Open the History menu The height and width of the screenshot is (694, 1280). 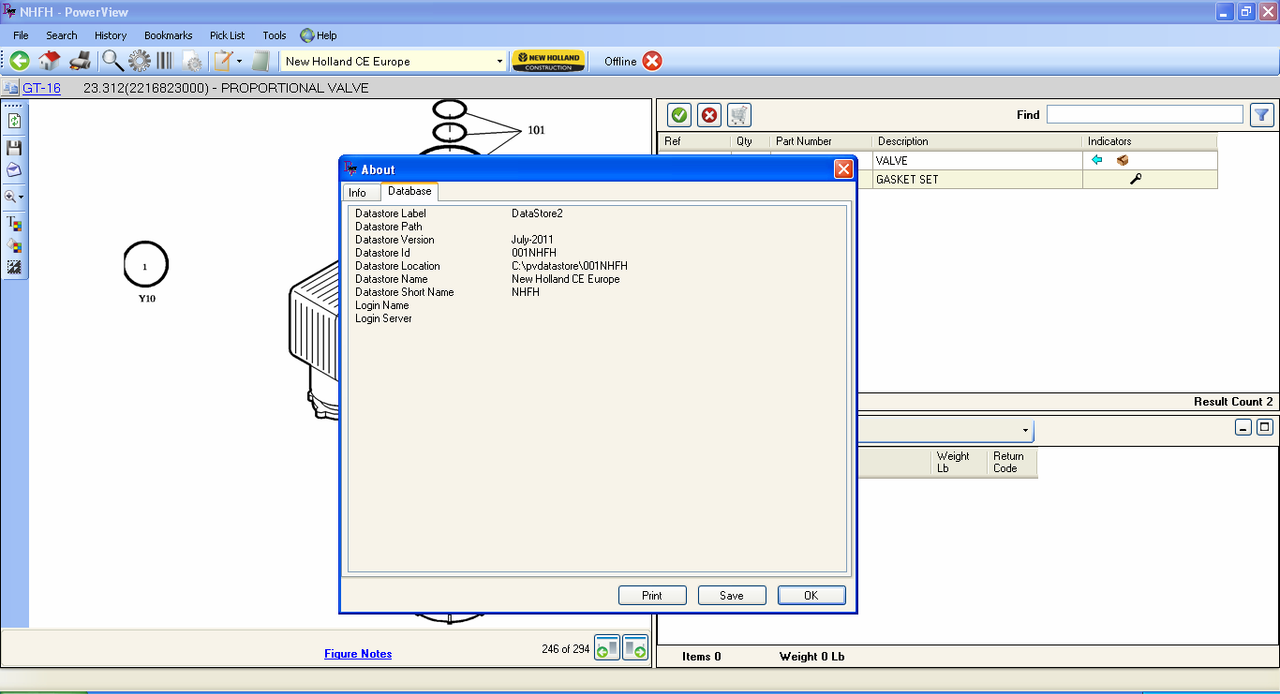pyautogui.click(x=110, y=35)
